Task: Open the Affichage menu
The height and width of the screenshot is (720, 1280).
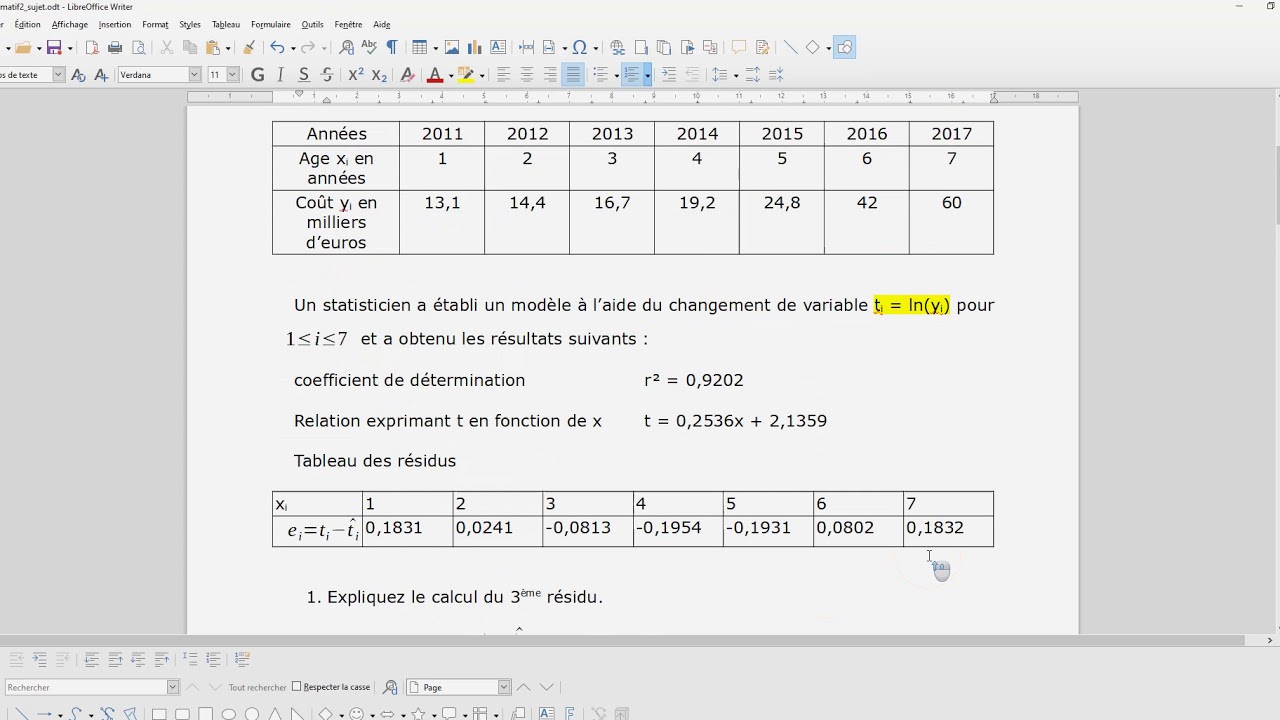Action: point(70,24)
